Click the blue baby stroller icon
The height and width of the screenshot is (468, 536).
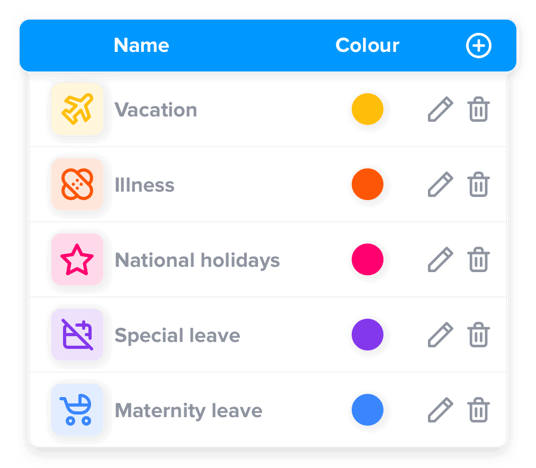pyautogui.click(x=77, y=410)
